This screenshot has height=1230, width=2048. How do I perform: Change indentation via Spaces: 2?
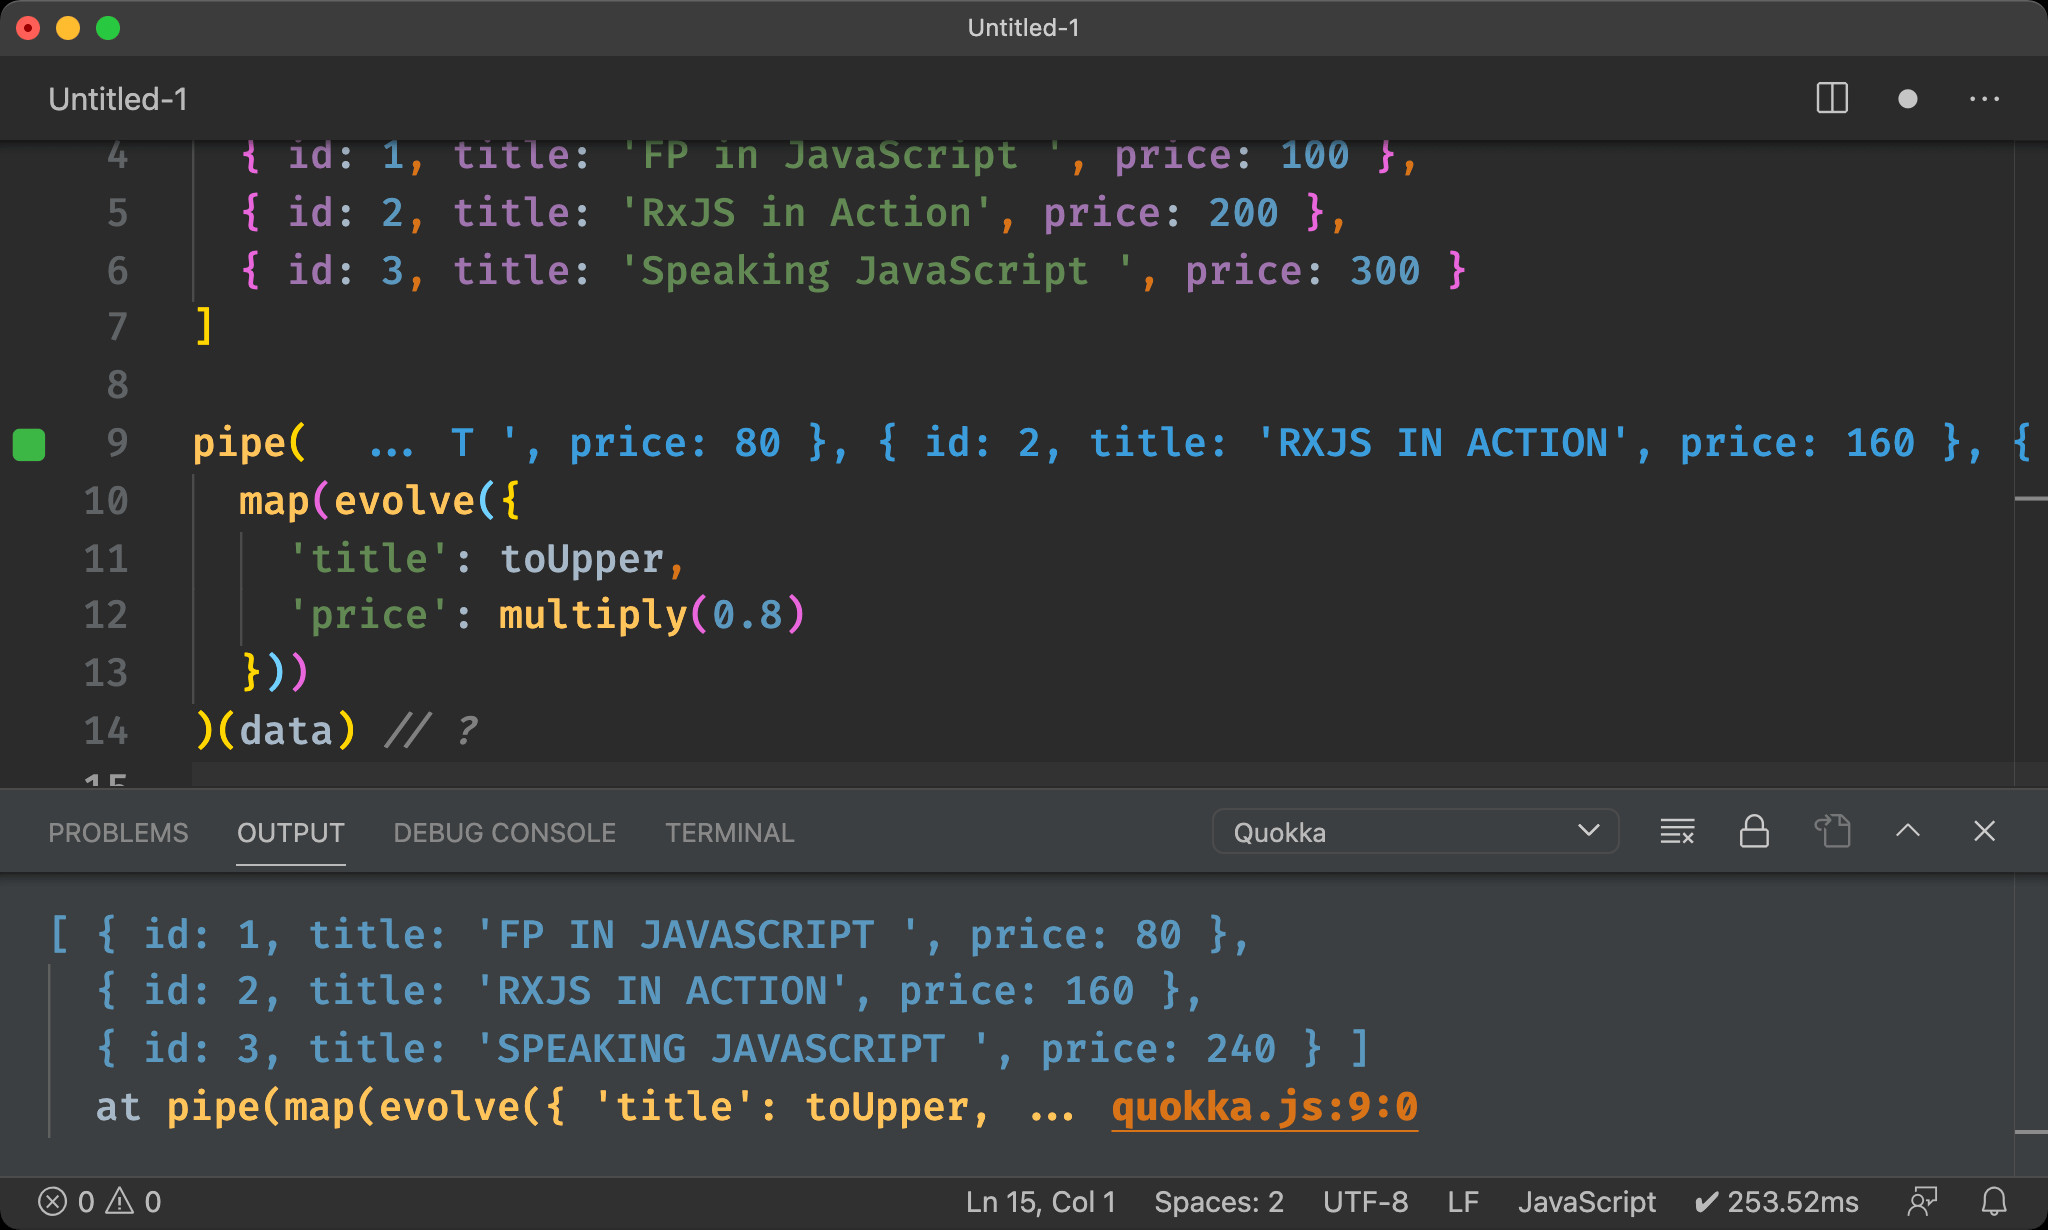pyautogui.click(x=1219, y=1201)
